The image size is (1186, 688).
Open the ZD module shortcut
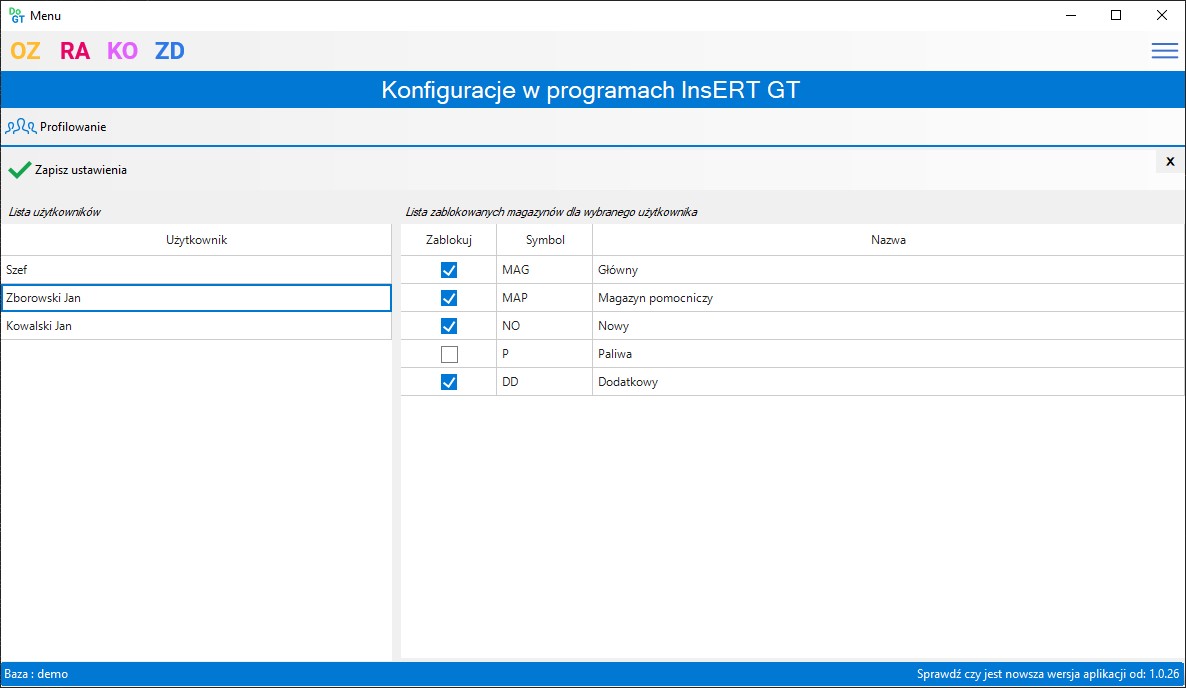point(169,51)
